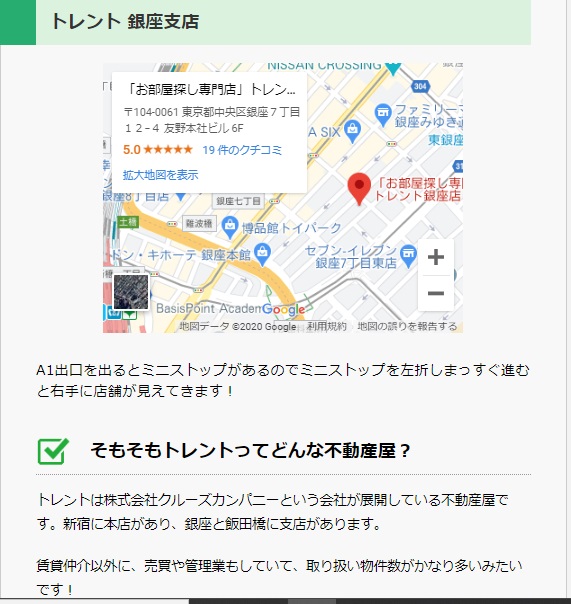Zoom out the map with minus button
Image resolution: width=571 pixels, height=604 pixels.
click(x=436, y=293)
